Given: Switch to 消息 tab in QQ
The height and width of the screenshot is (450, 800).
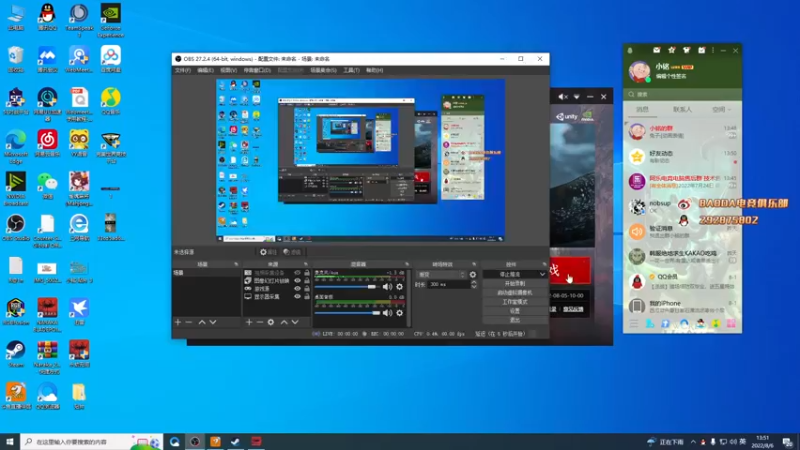Looking at the screenshot, I should (642, 110).
